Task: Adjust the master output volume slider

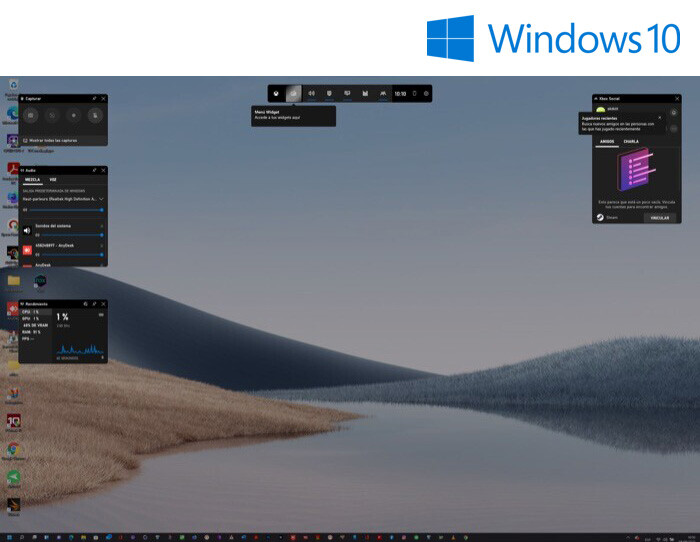Action: [66, 209]
